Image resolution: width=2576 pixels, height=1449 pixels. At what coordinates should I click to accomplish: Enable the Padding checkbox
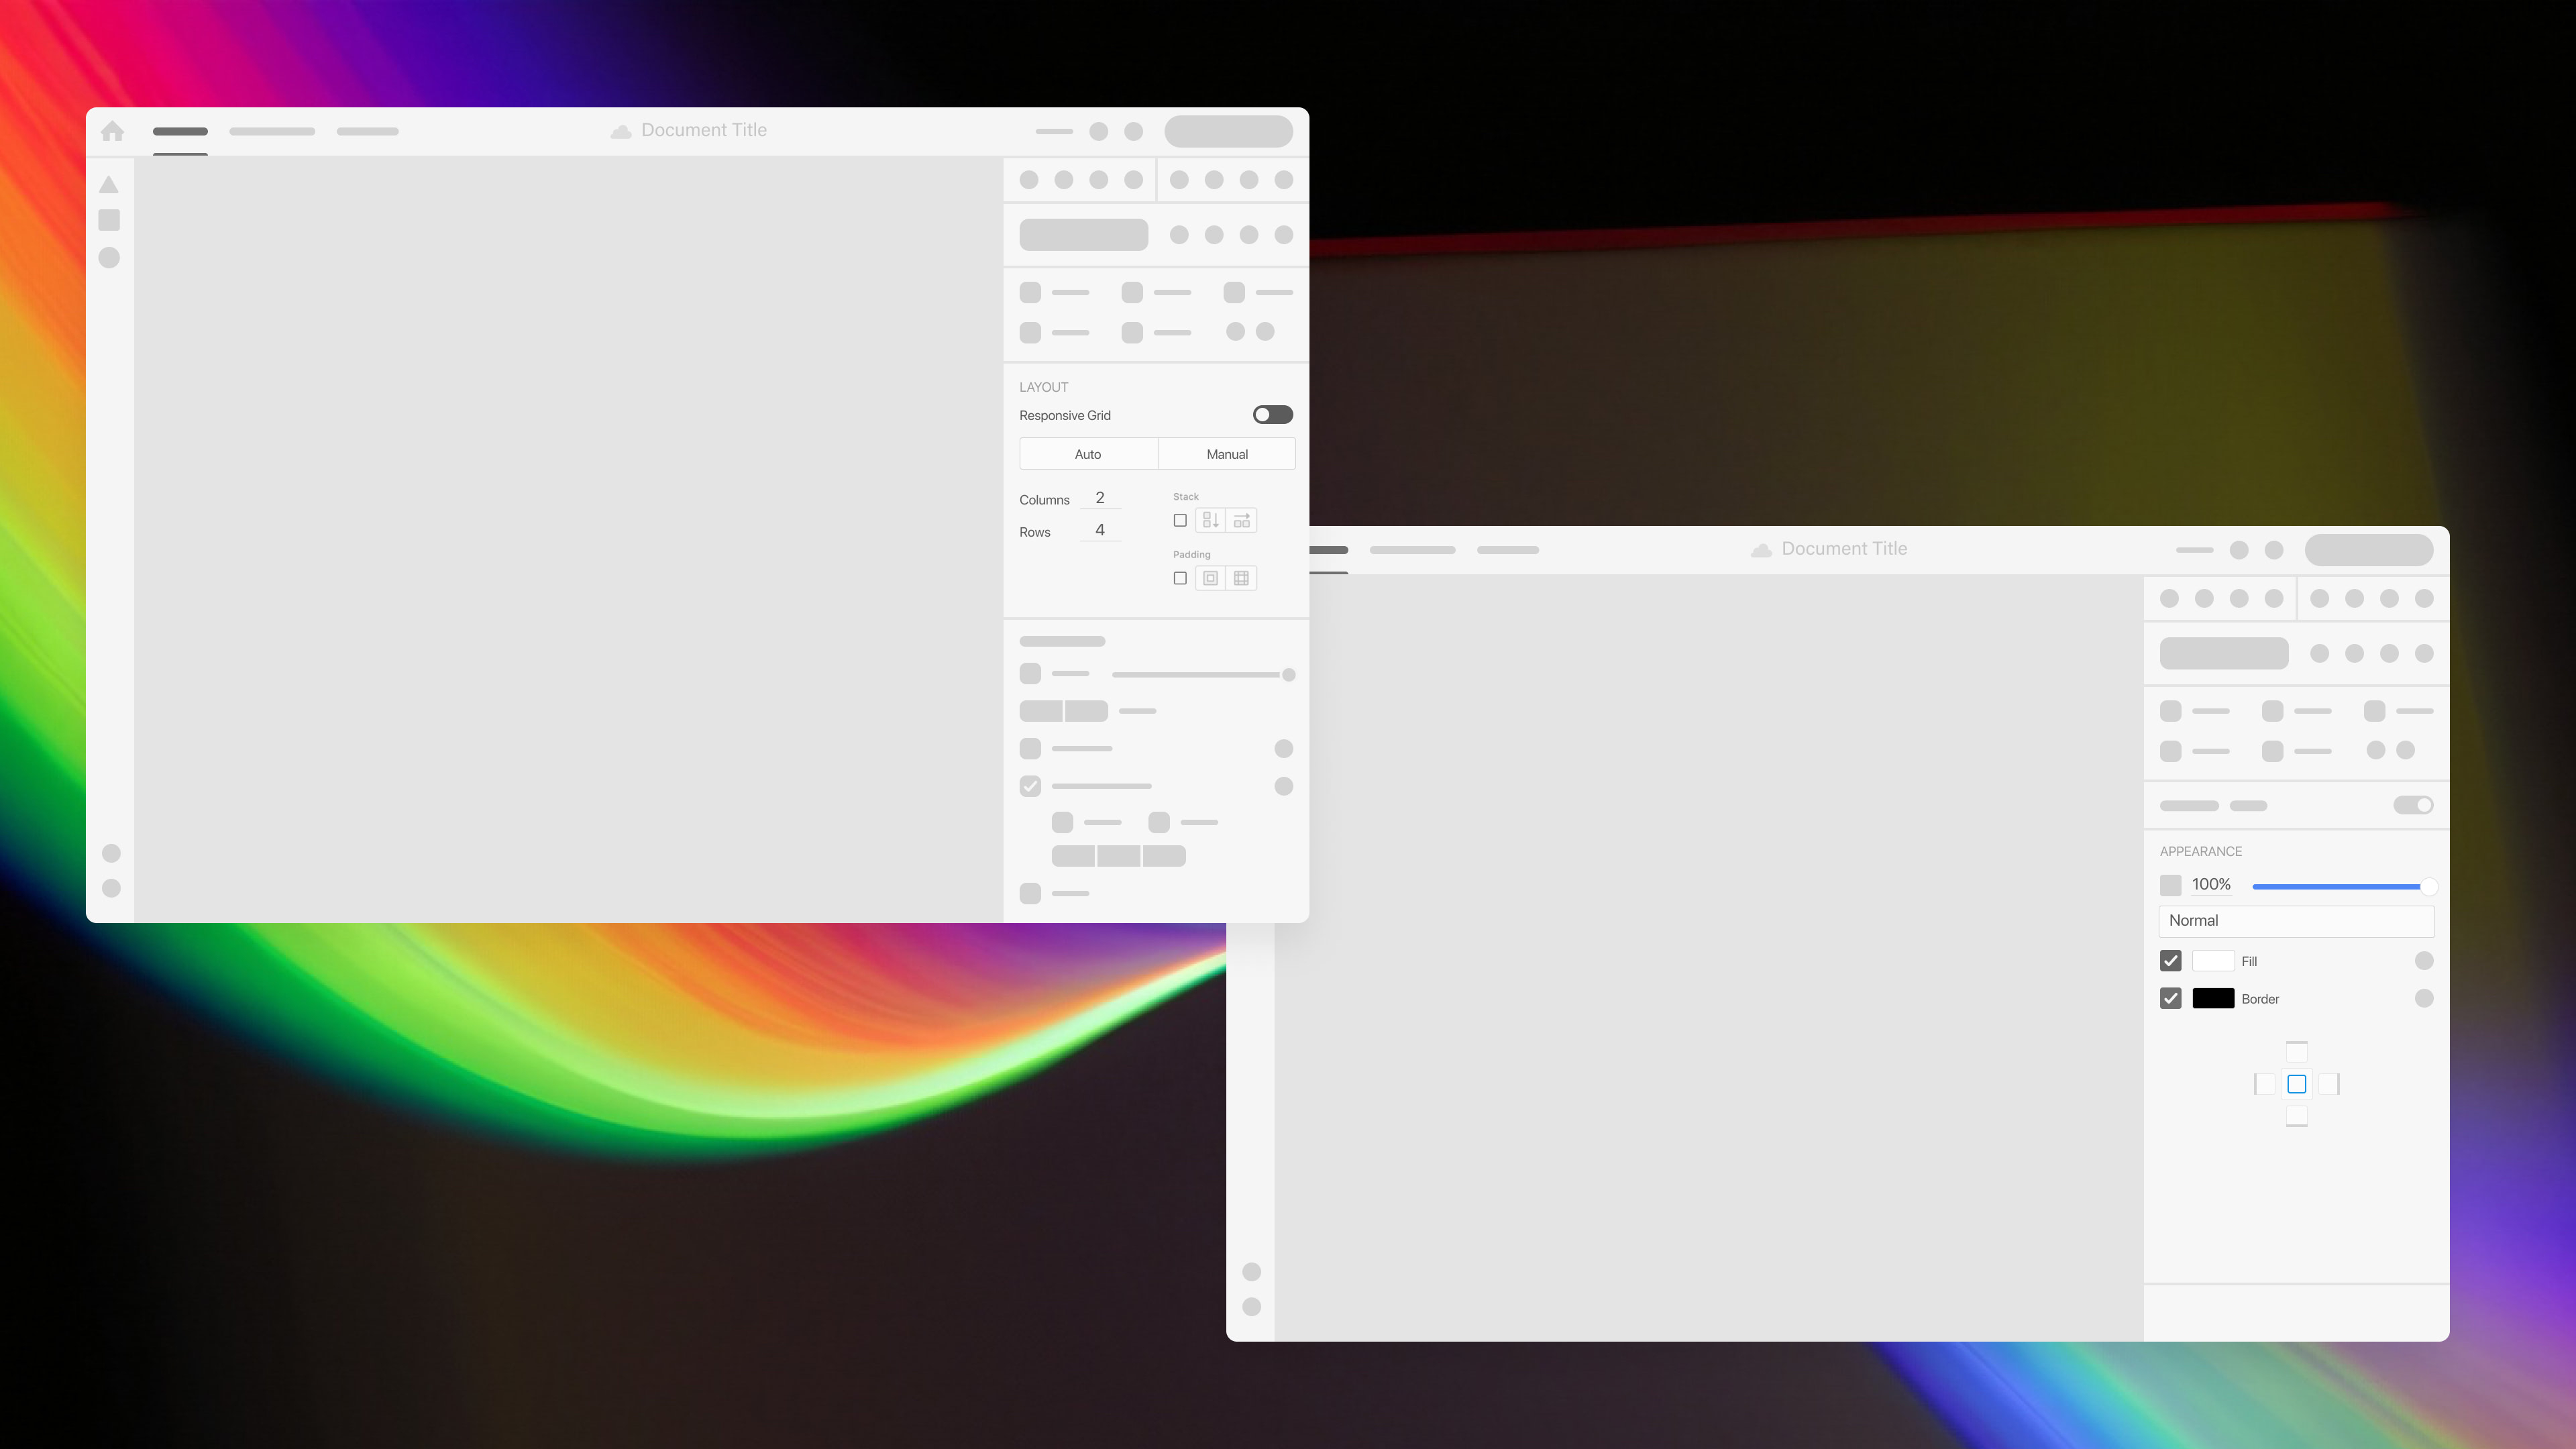pyautogui.click(x=1180, y=578)
